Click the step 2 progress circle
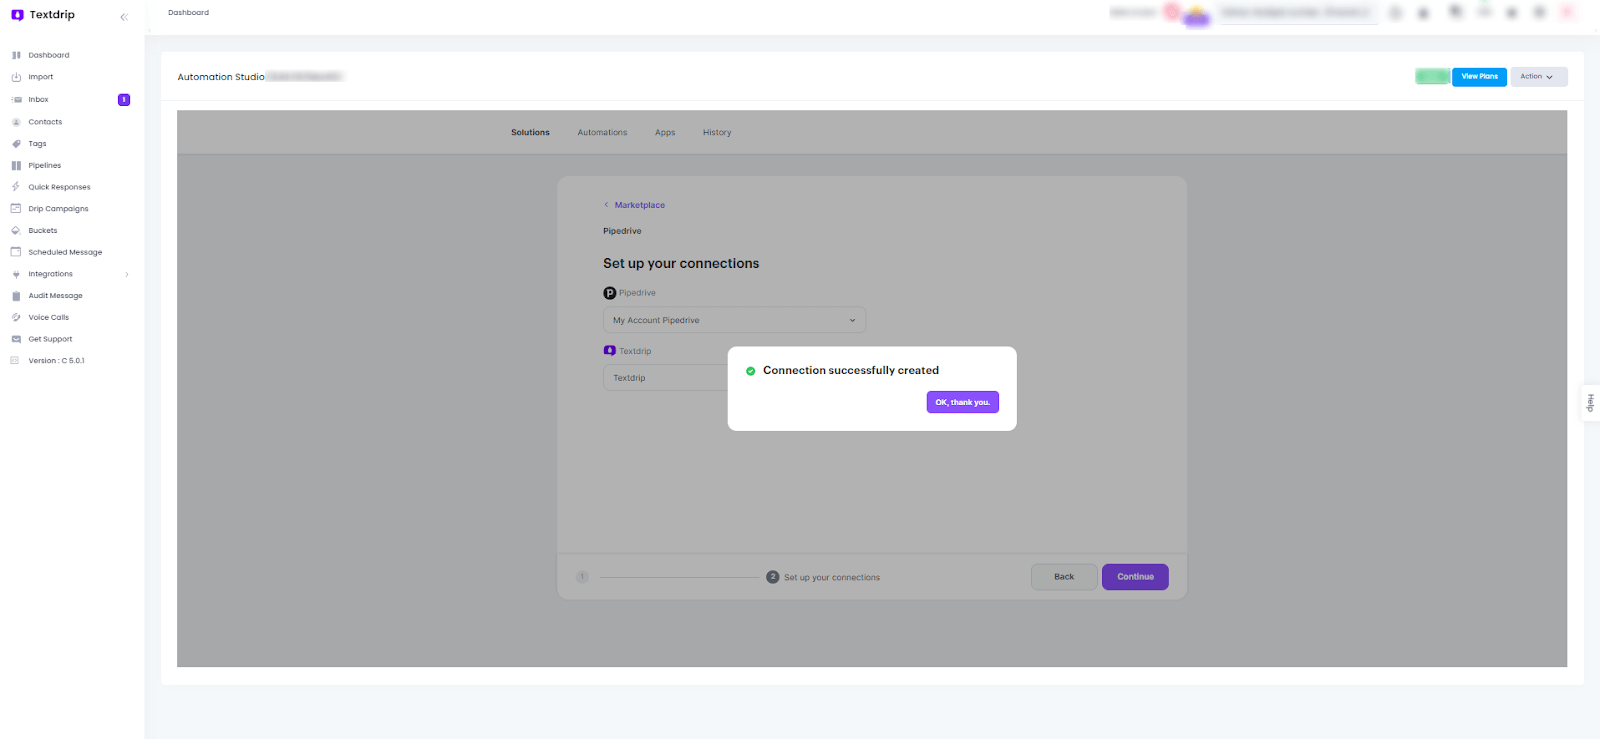 pyautogui.click(x=773, y=577)
